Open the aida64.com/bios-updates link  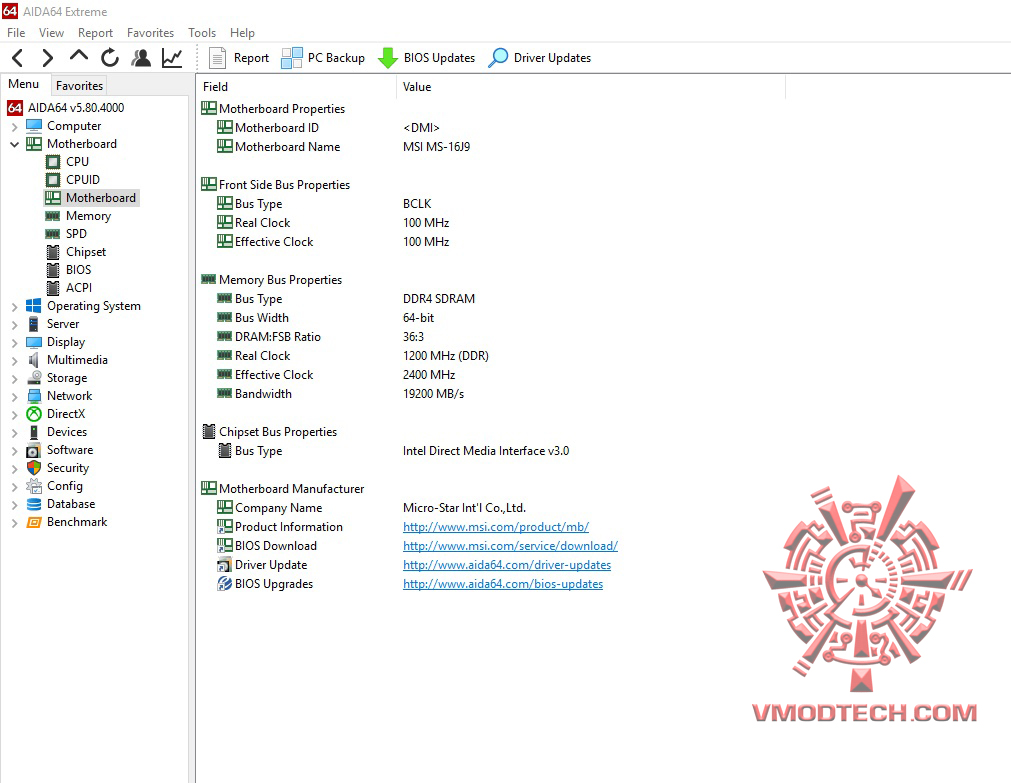[503, 584]
